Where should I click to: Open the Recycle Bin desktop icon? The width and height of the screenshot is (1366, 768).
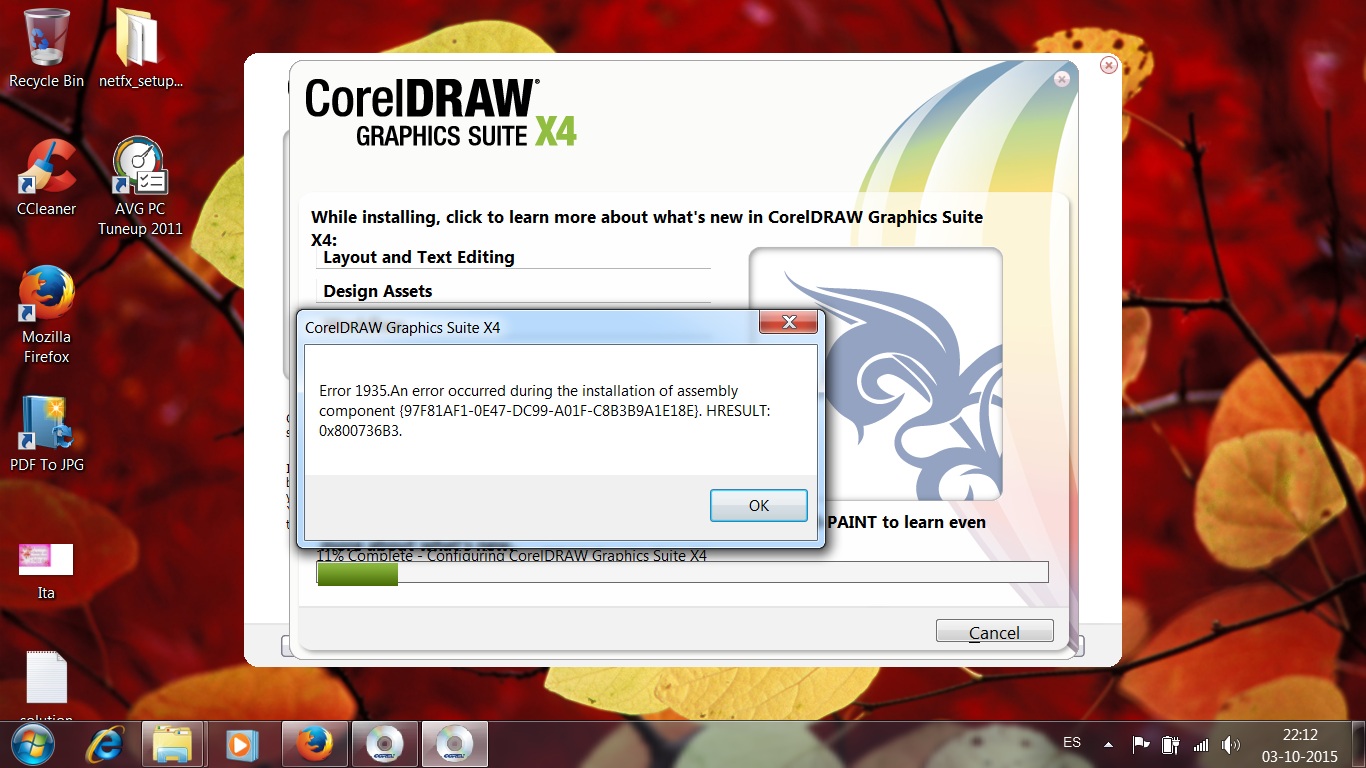pyautogui.click(x=46, y=48)
